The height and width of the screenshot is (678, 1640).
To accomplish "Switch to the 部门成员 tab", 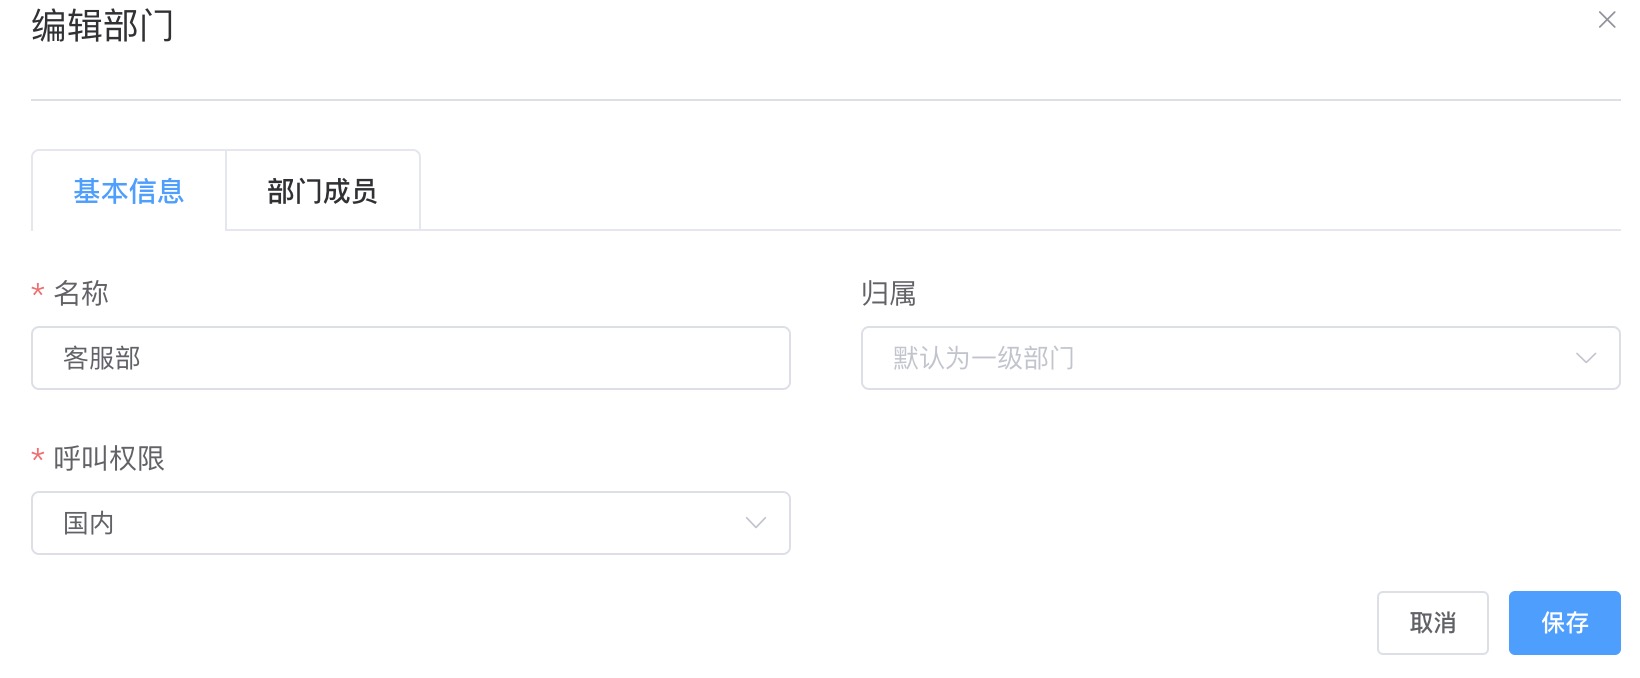I will point(322,190).
